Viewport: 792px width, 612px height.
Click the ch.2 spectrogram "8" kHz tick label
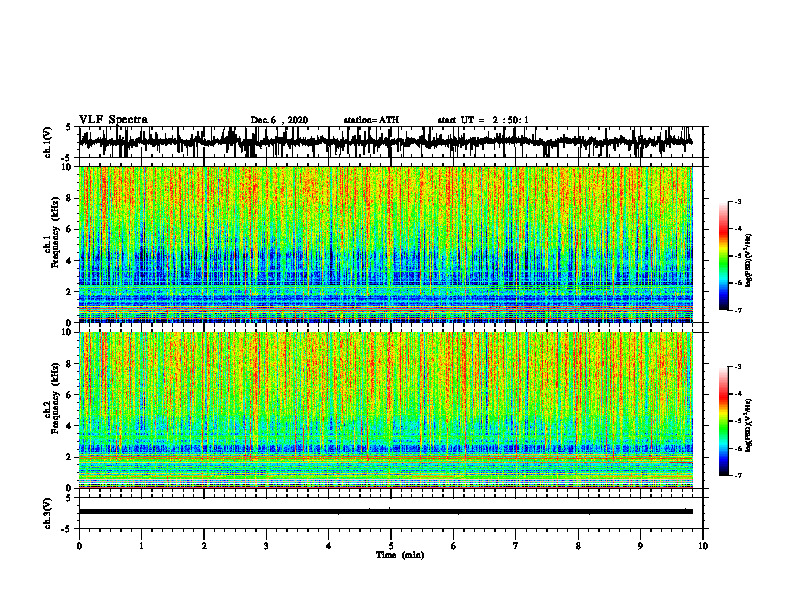[69, 364]
